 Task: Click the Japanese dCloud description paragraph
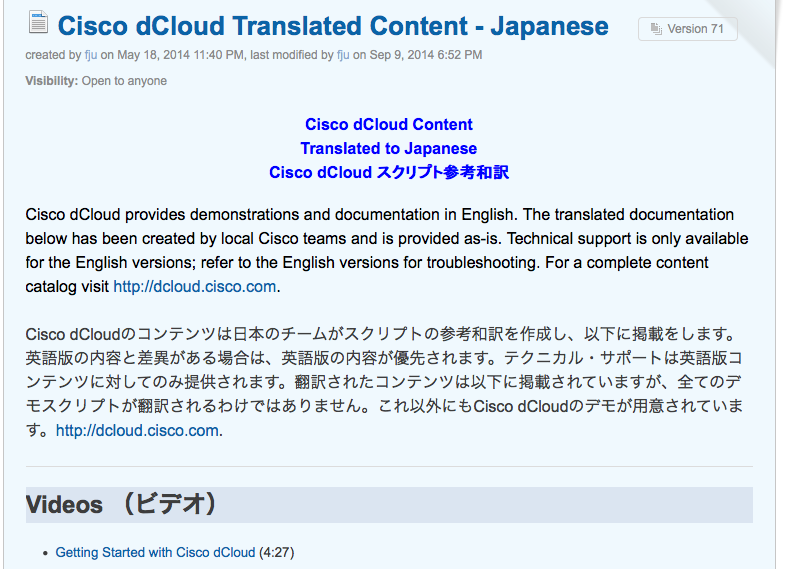click(x=387, y=382)
